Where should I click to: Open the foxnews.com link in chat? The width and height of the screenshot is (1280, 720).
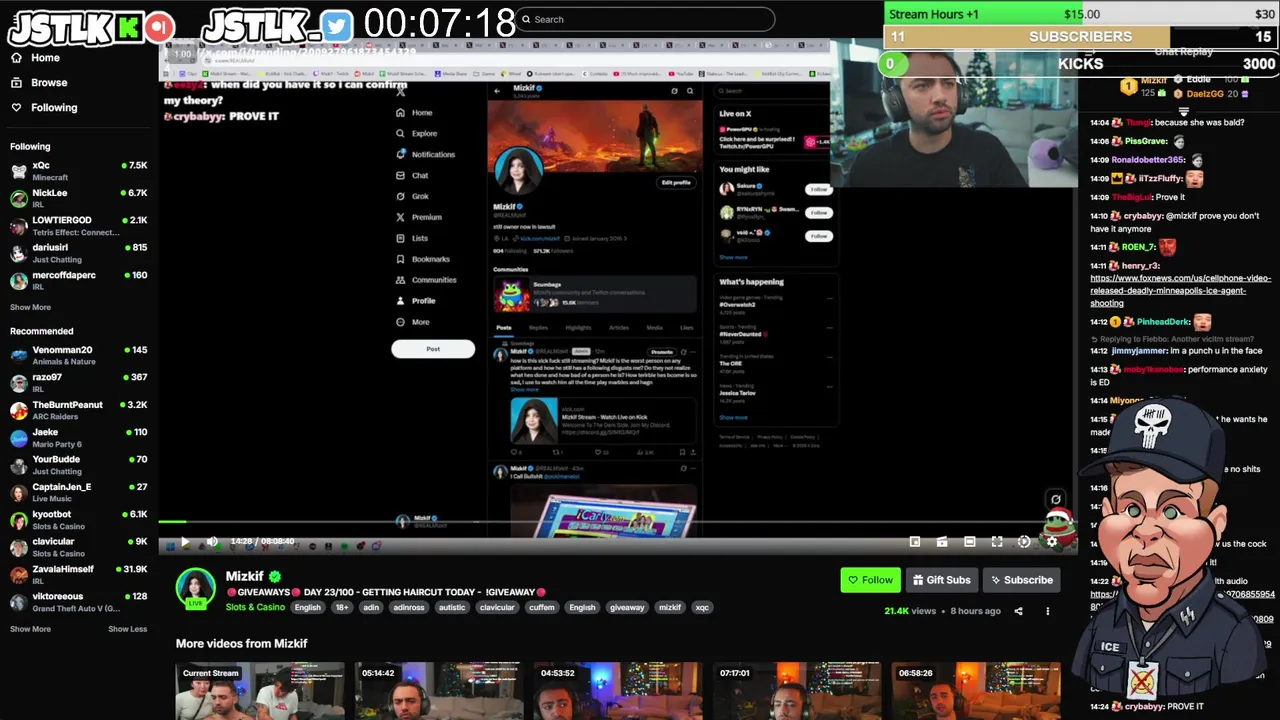click(x=1180, y=290)
